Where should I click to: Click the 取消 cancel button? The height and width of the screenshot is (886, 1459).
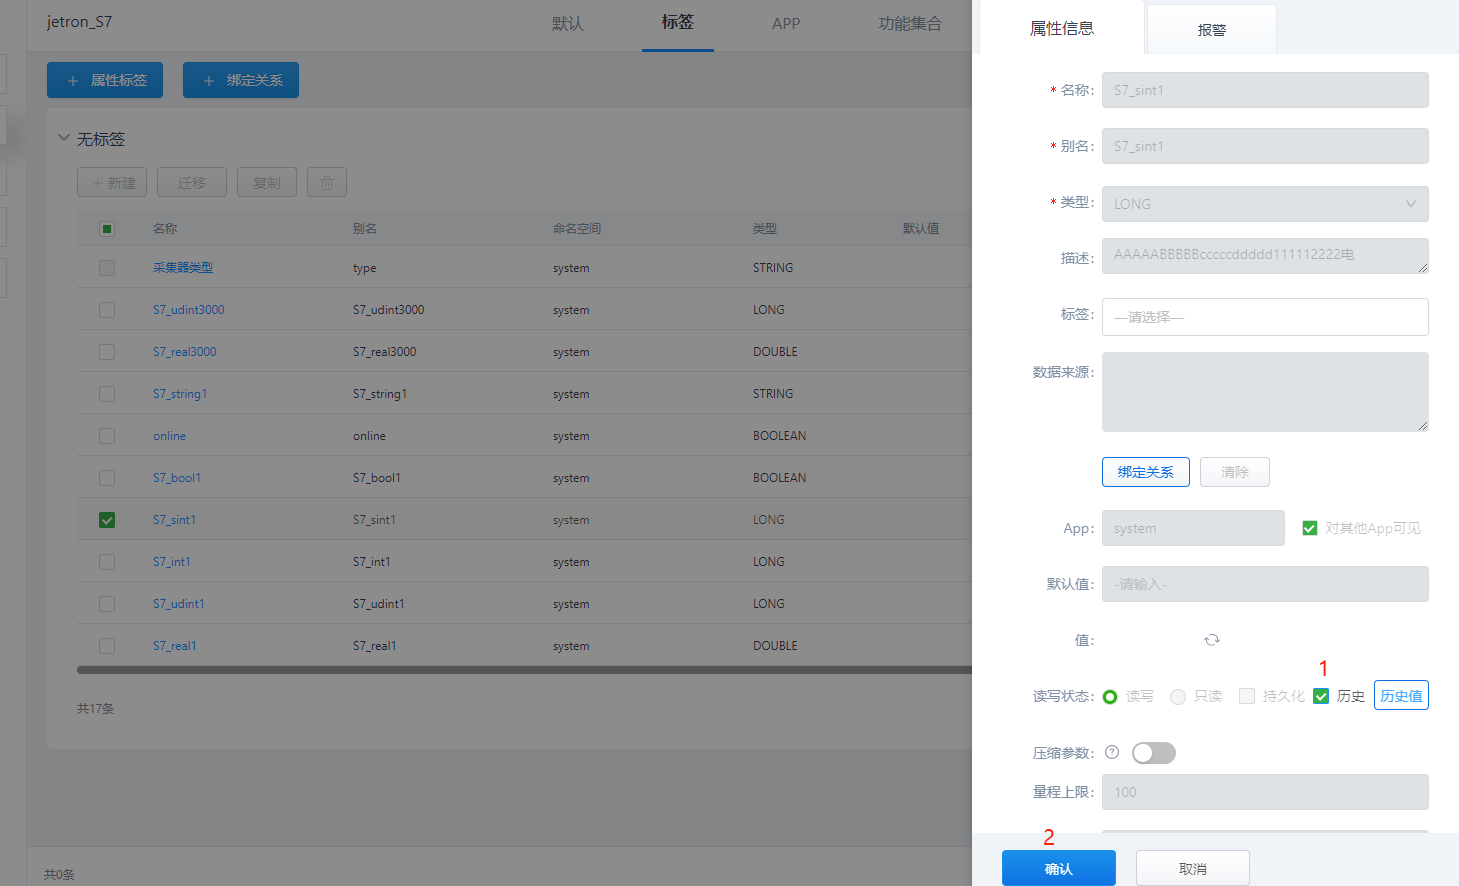[1192, 867]
